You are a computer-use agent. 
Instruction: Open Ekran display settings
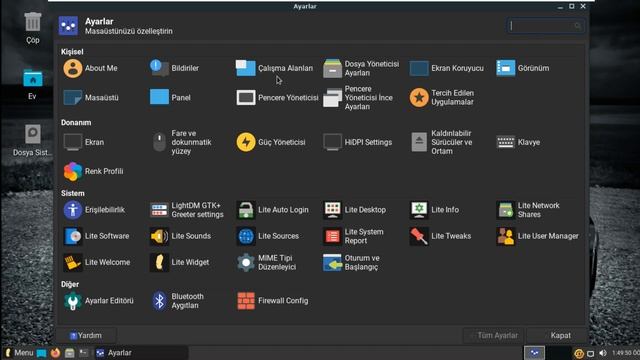click(x=84, y=142)
